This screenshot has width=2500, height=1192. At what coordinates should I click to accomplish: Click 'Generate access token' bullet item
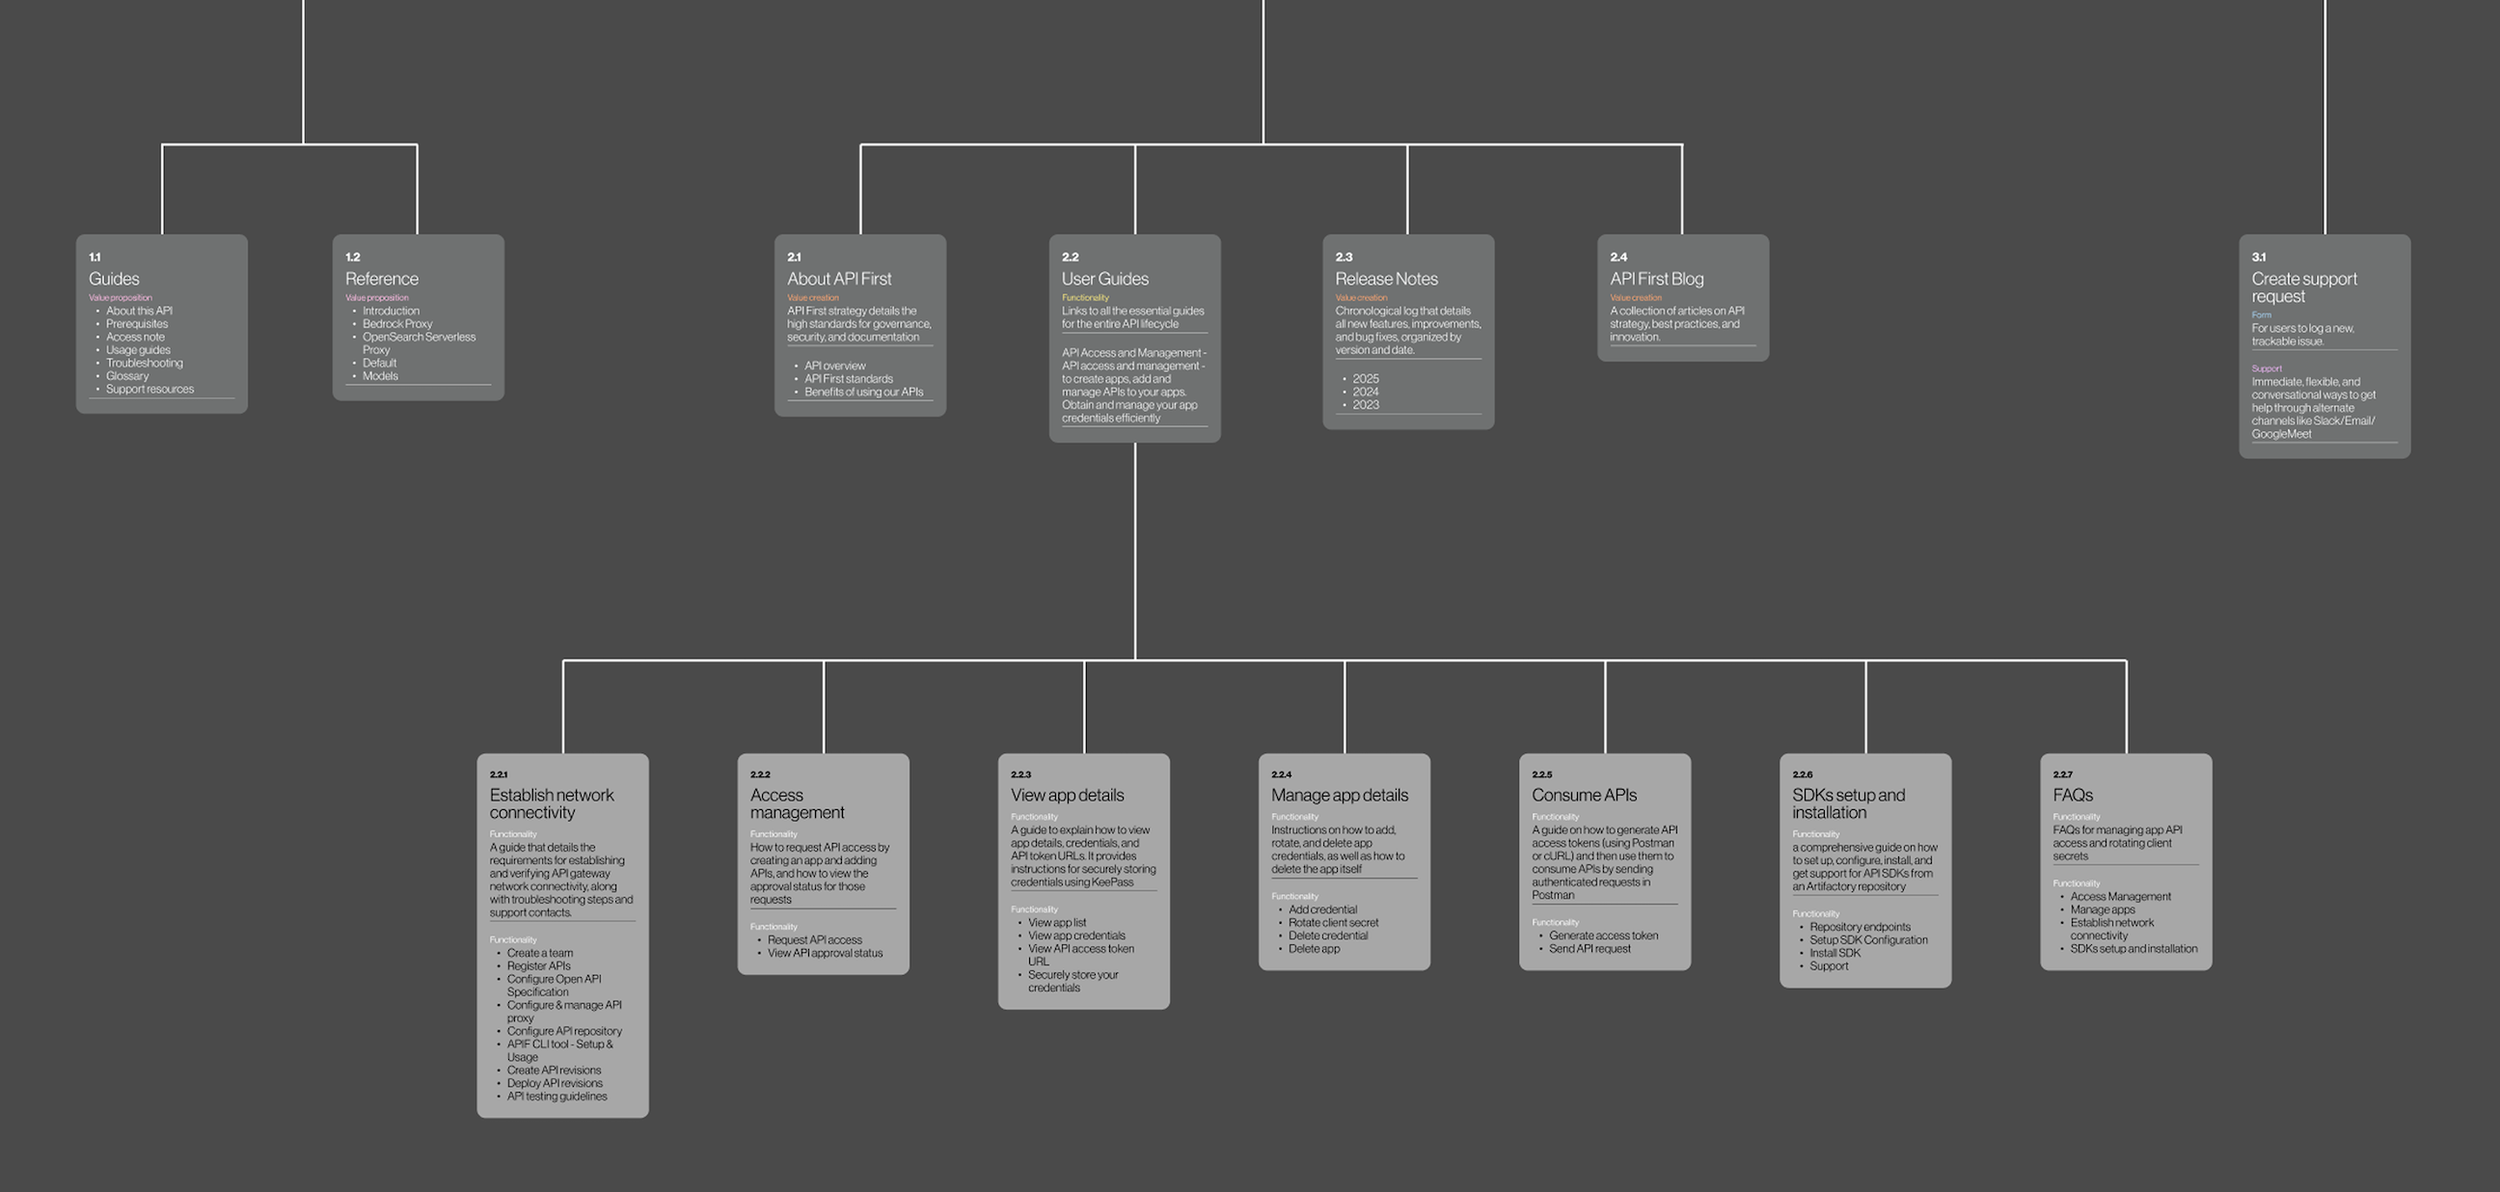tap(1604, 936)
